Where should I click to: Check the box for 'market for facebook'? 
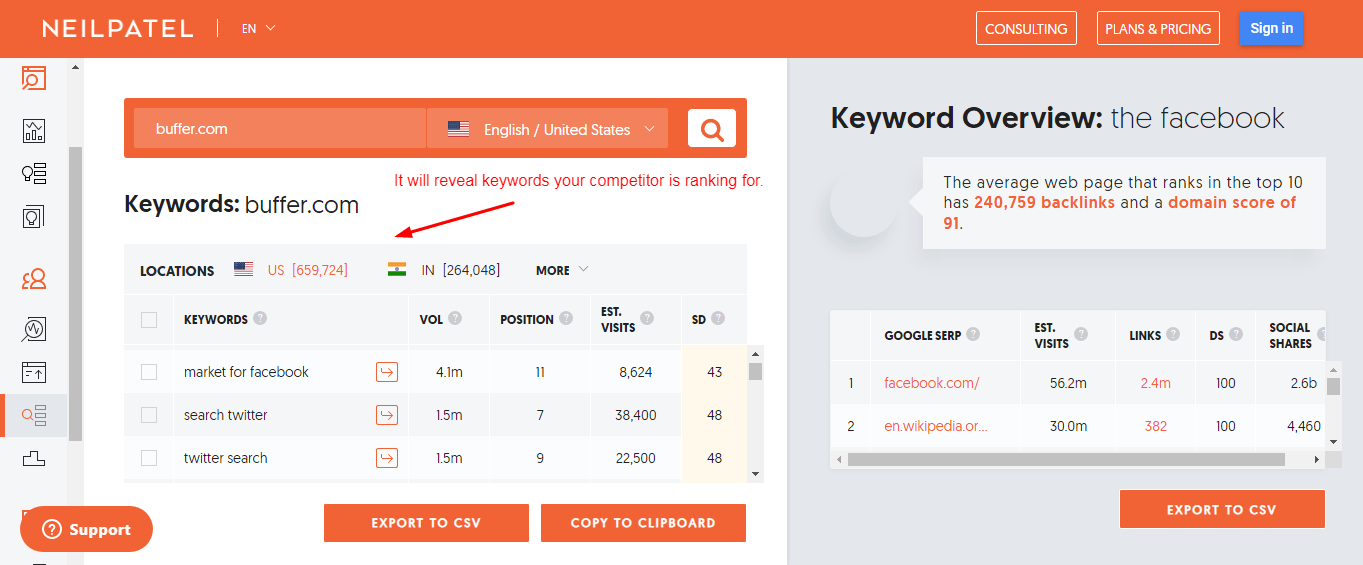point(149,372)
